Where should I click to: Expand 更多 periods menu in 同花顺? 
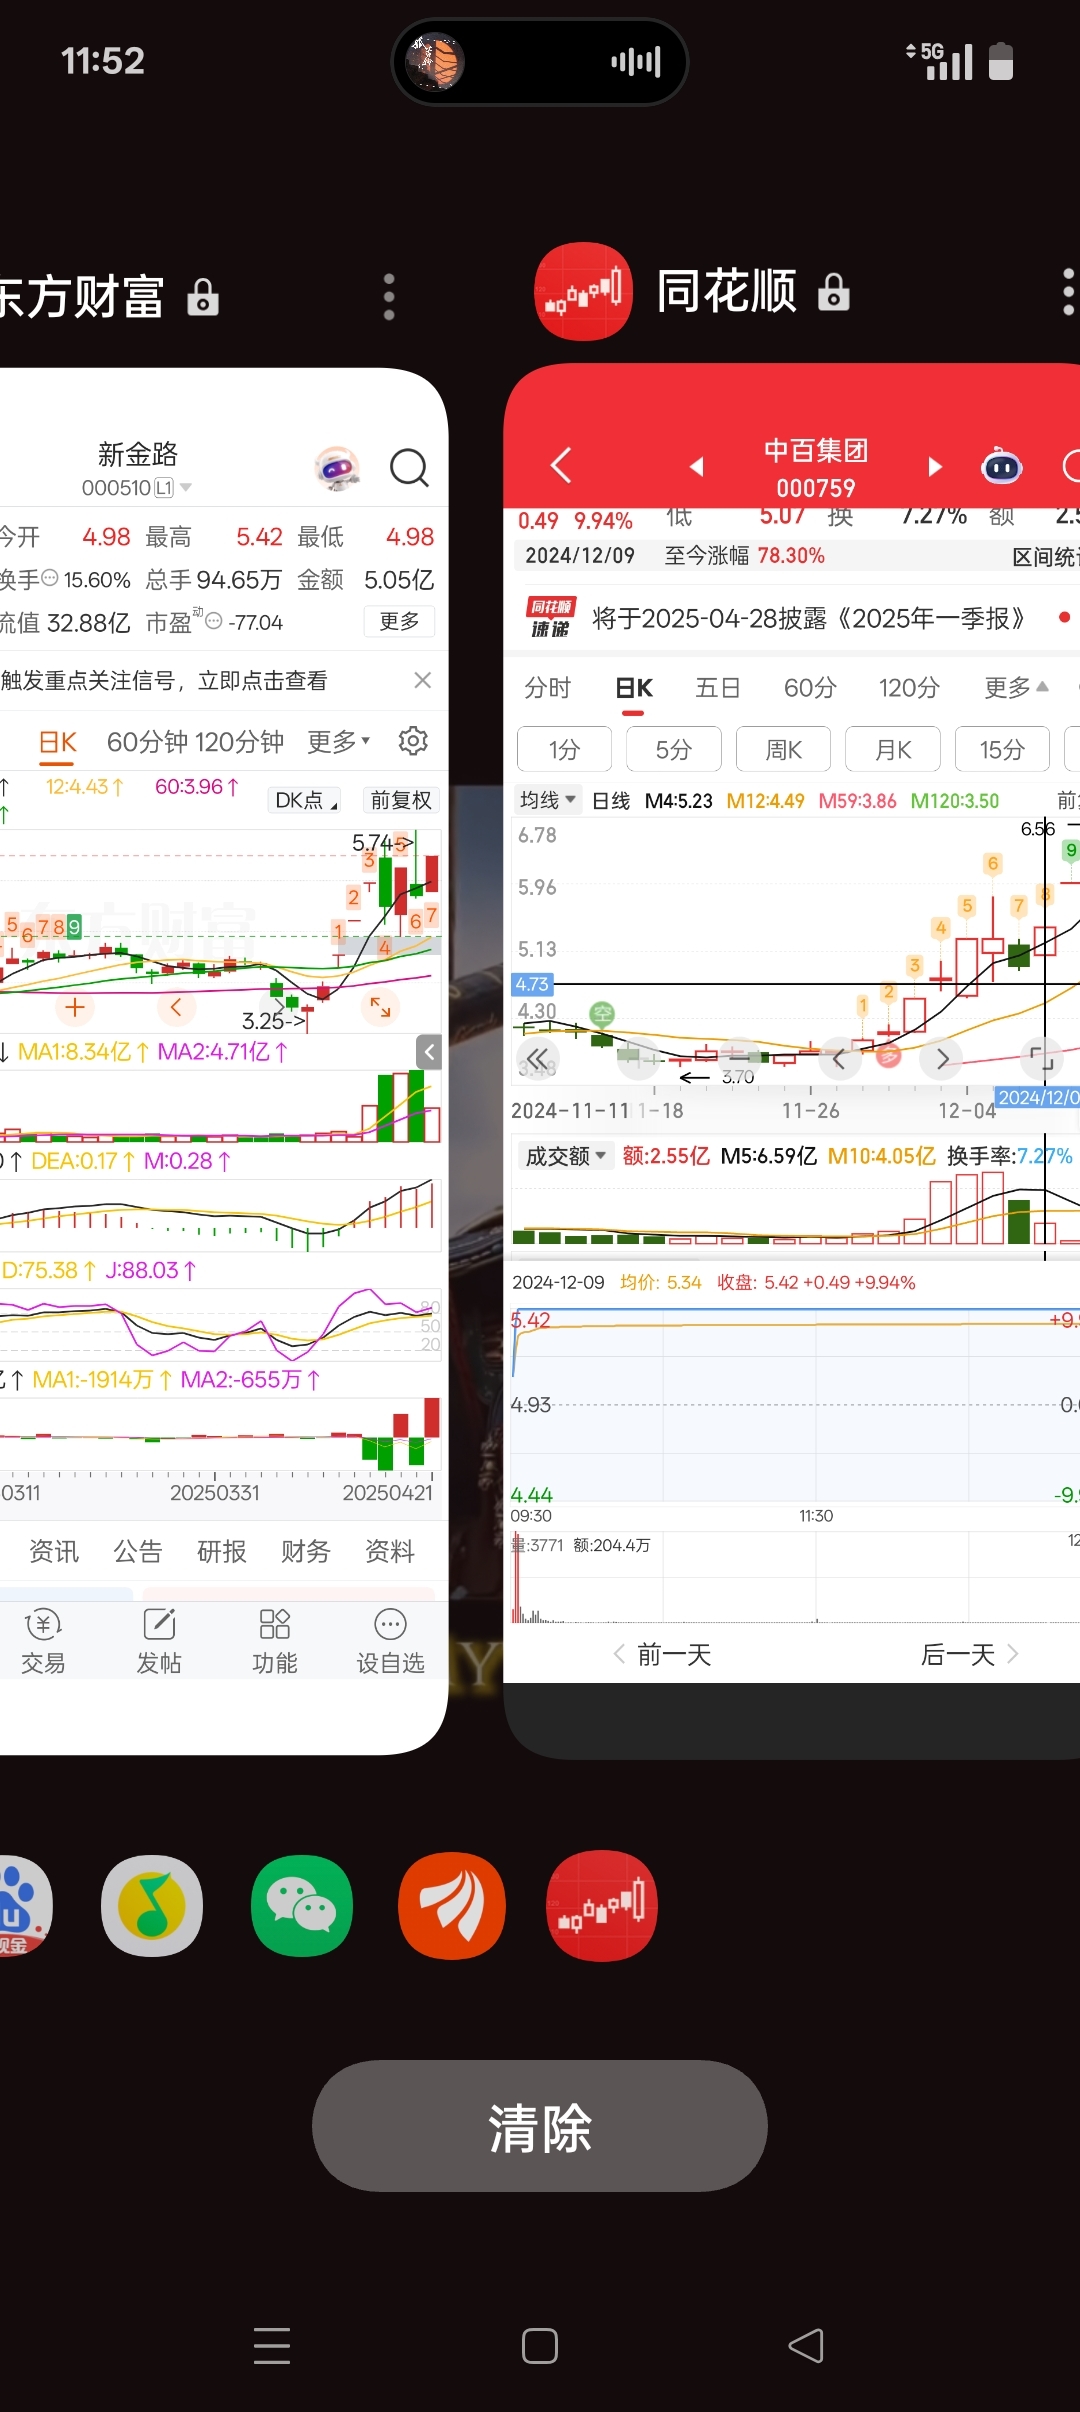coord(1016,688)
